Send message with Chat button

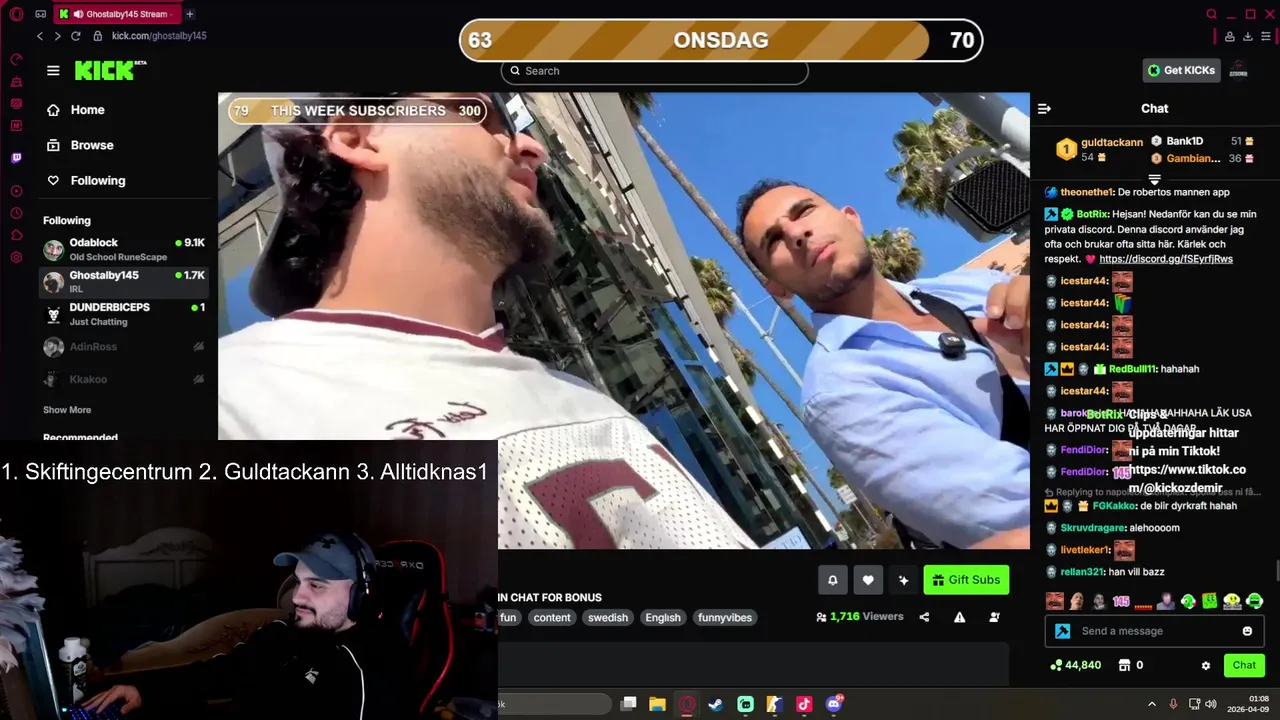click(x=1244, y=665)
